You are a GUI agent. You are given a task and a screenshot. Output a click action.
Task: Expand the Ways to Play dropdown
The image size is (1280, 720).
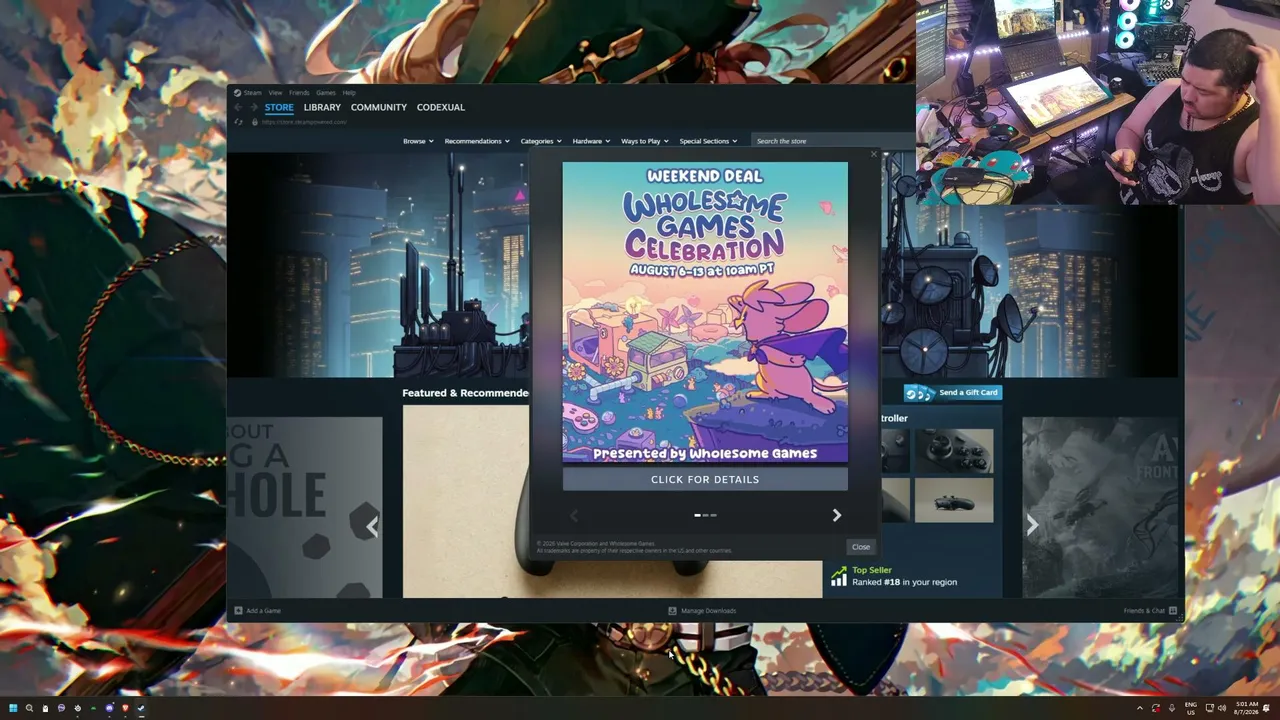645,141
